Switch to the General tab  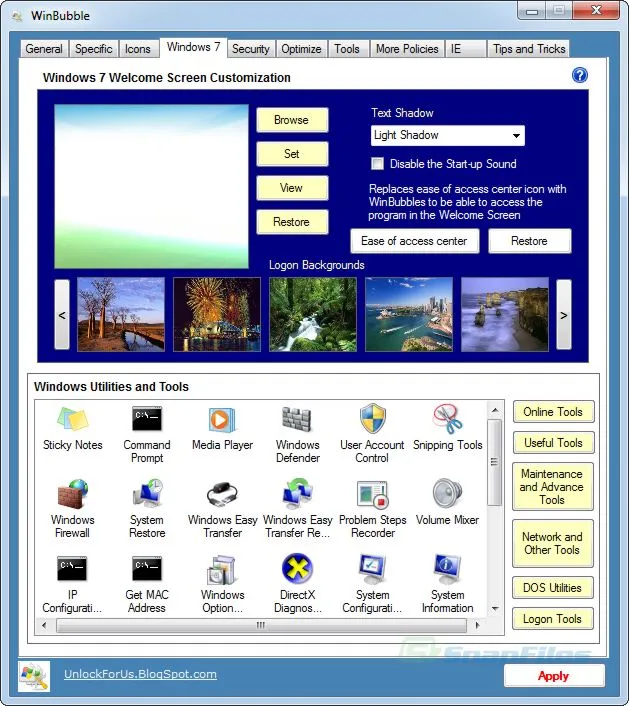pyautogui.click(x=44, y=49)
